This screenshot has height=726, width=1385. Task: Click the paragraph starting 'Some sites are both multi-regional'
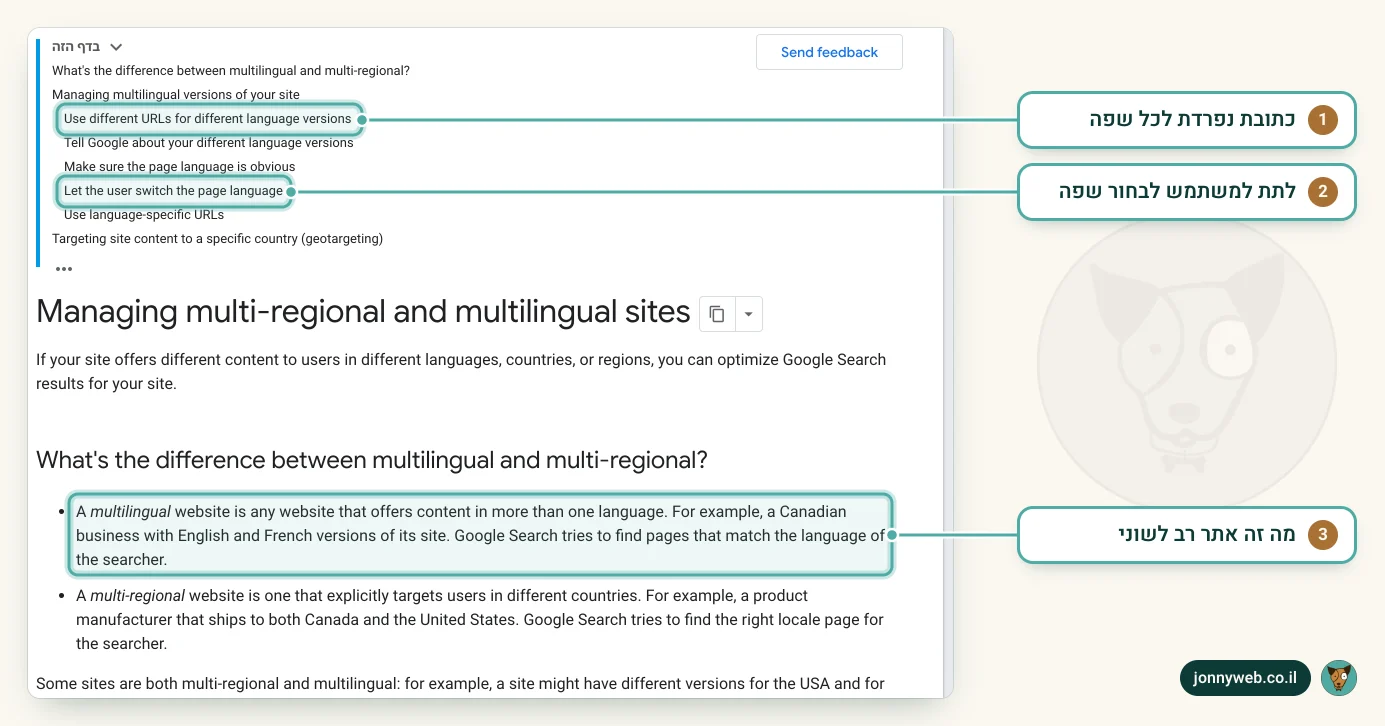click(x=460, y=684)
